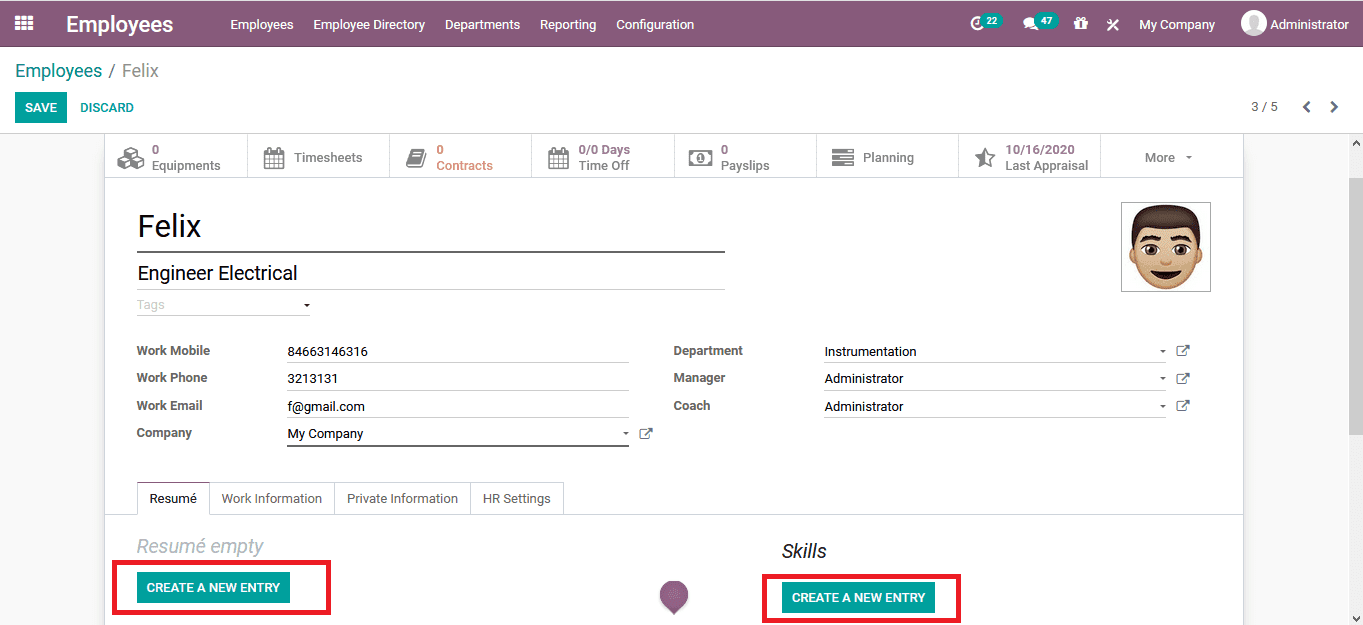Switch to the Work Information tab

[272, 498]
